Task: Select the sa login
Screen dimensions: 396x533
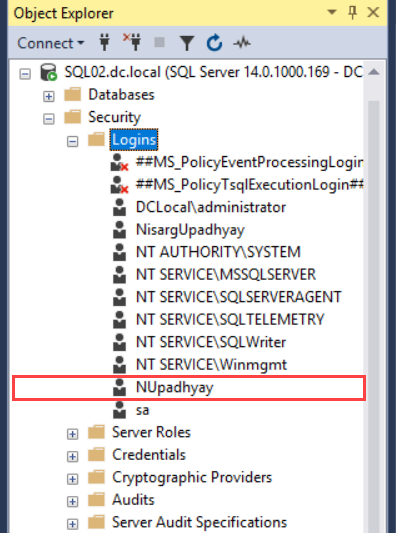Action: [x=142, y=410]
